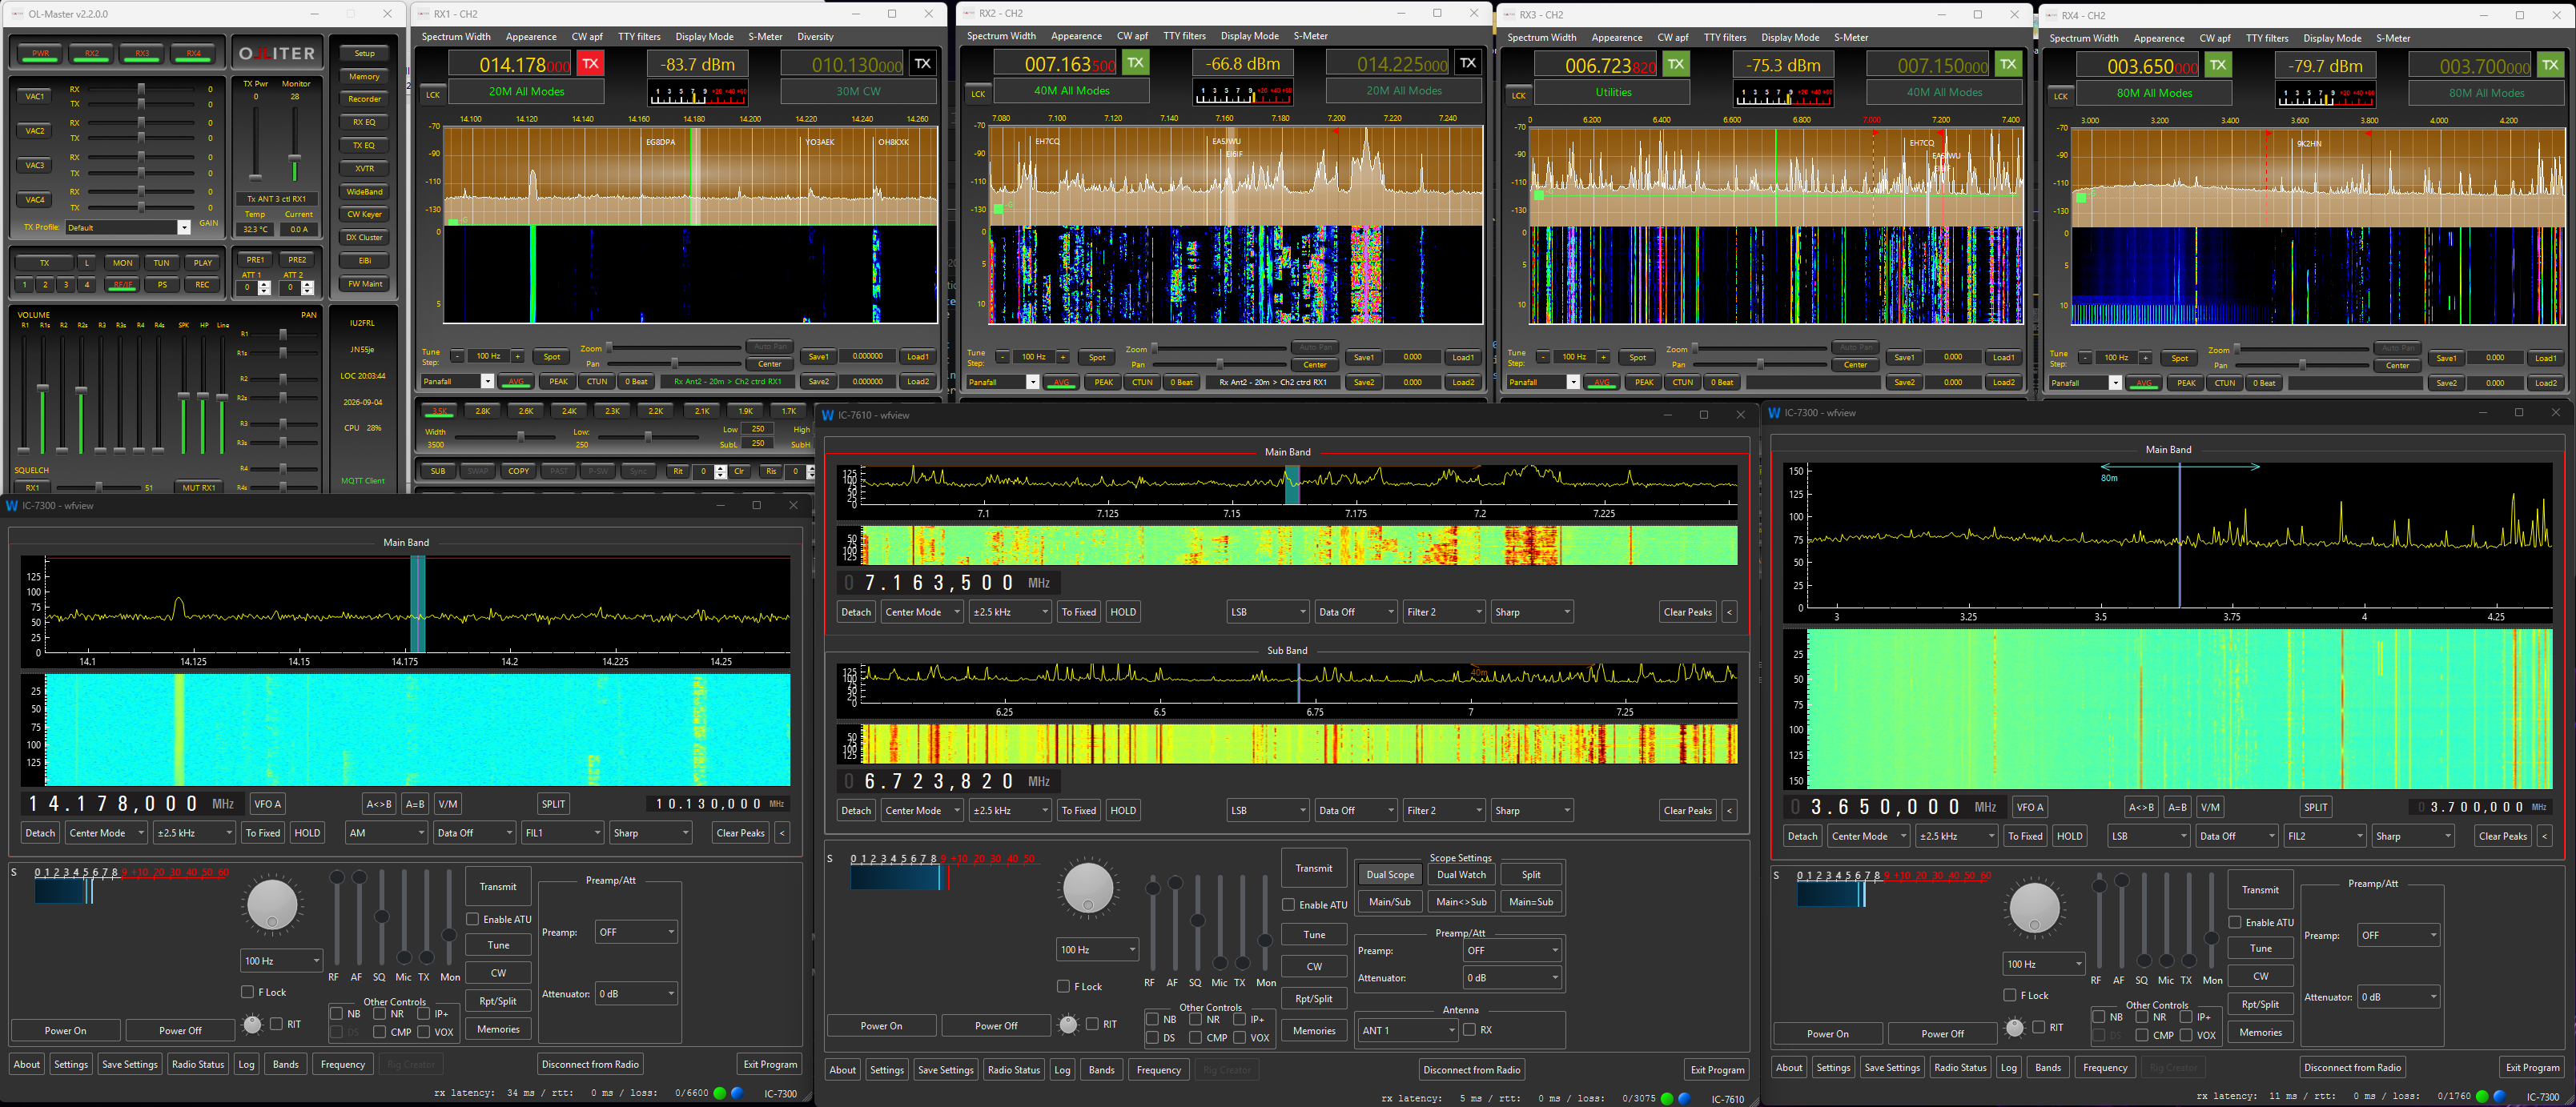Open the AM mode dropdown in left IC-7300
Image resolution: width=2576 pixels, height=1107 pixels.
[x=387, y=832]
